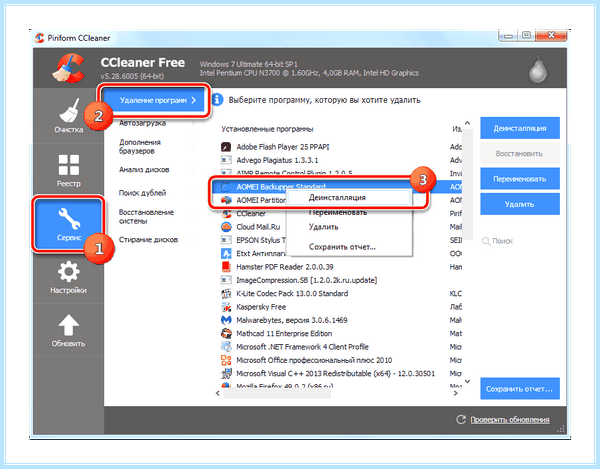Choose Деинсталляция in the context menu
600x469 pixels.
click(x=349, y=198)
